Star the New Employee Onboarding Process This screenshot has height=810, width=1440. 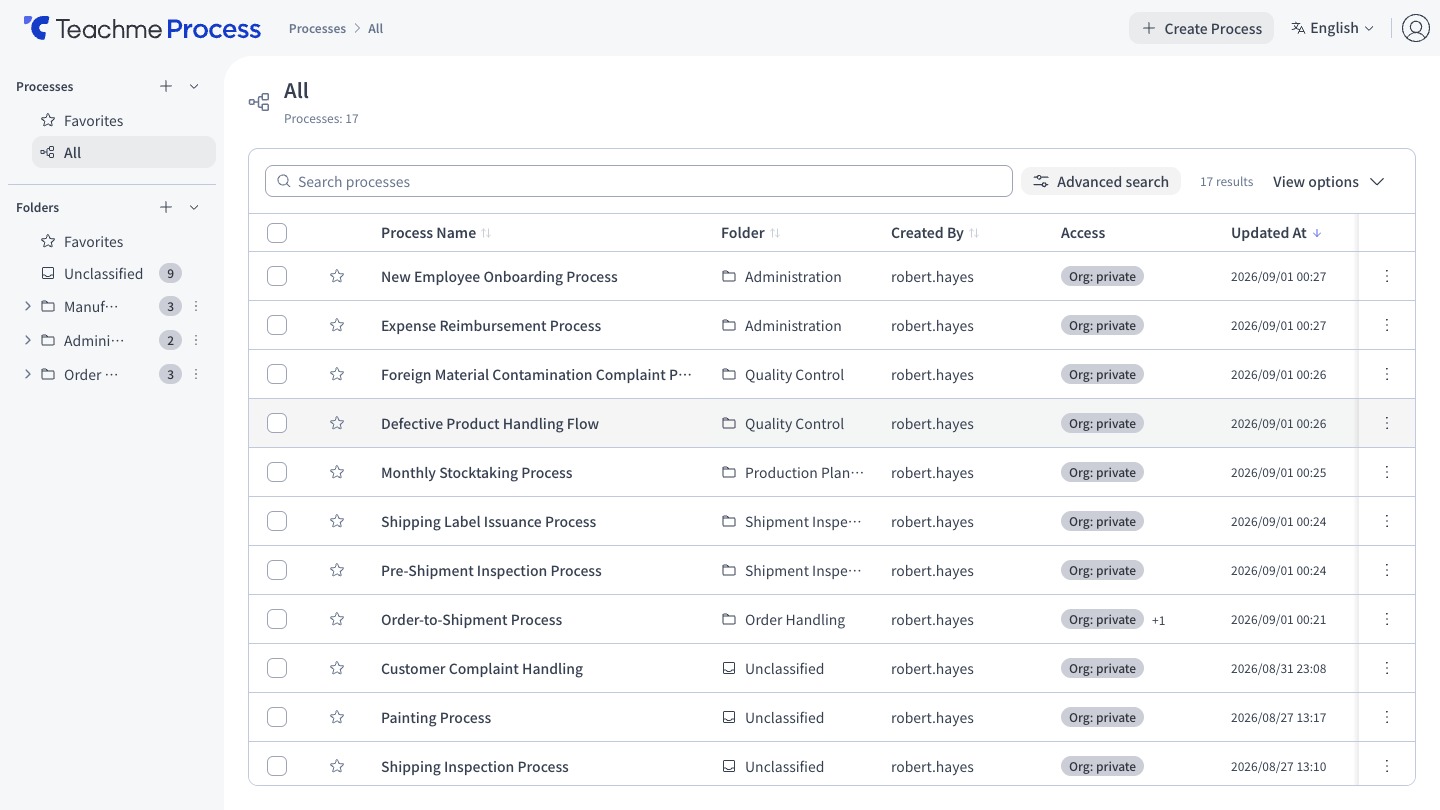tap(337, 276)
